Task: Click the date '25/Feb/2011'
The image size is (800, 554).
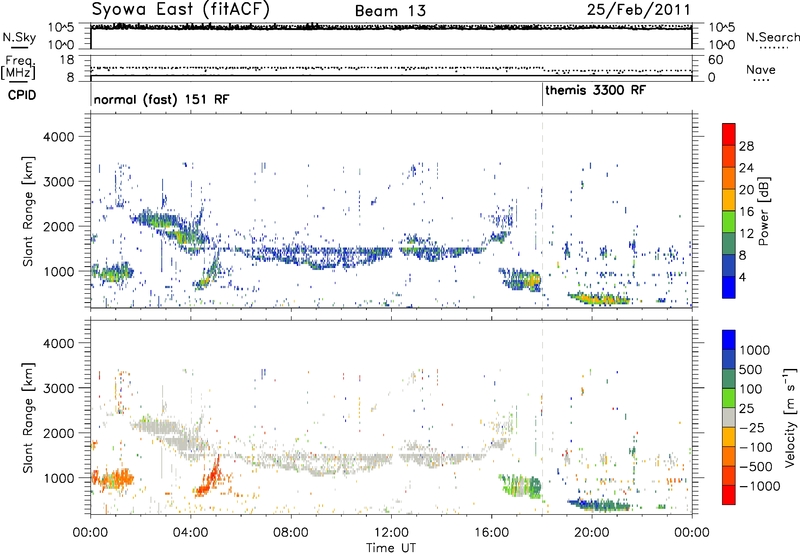Action: pyautogui.click(x=639, y=9)
